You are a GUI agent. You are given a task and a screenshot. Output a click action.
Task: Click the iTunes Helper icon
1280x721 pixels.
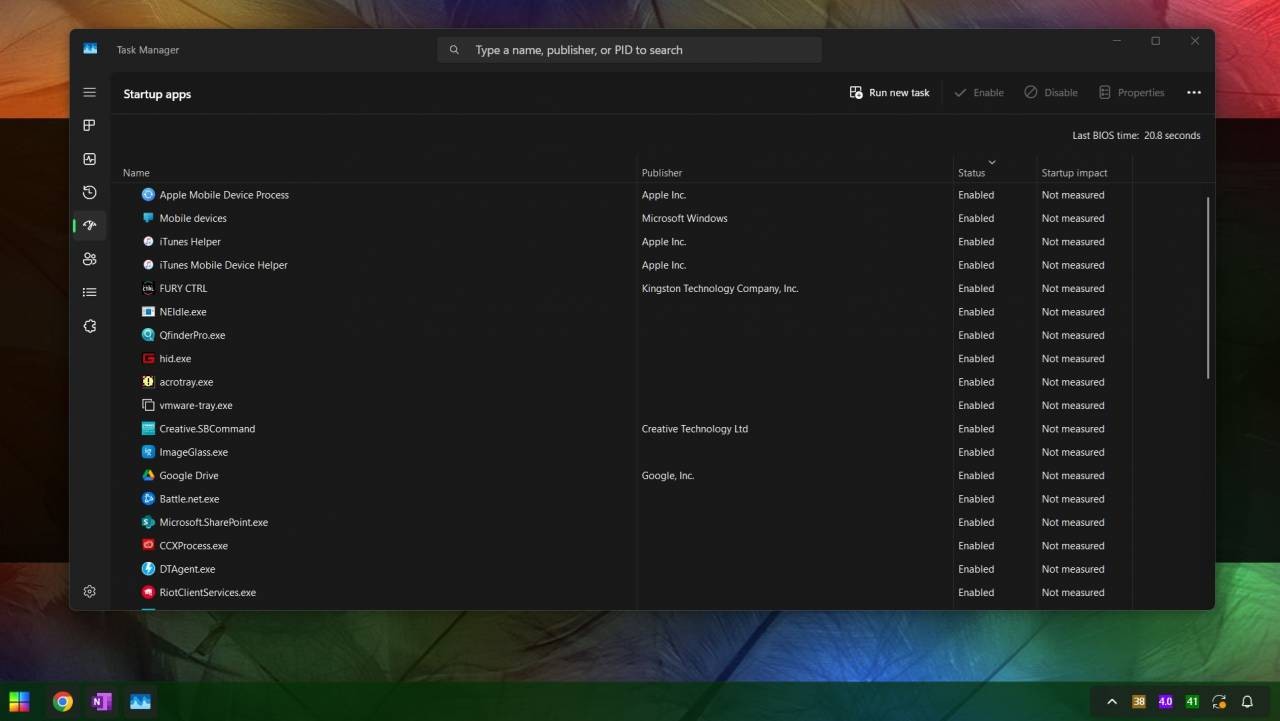pos(148,241)
